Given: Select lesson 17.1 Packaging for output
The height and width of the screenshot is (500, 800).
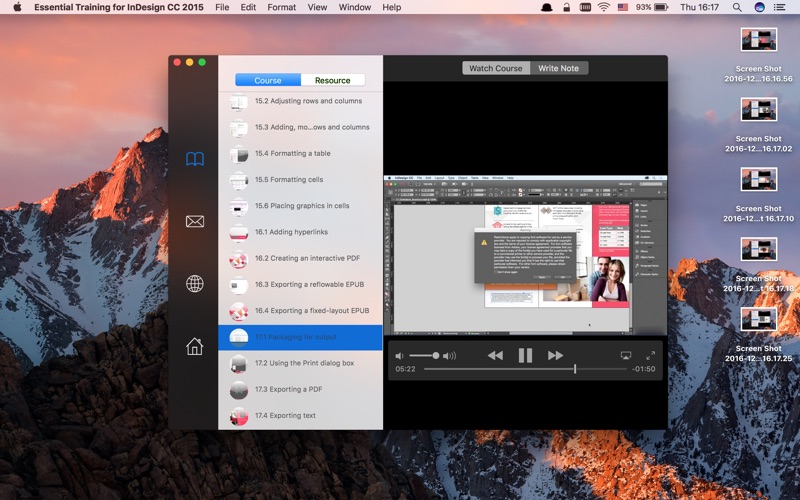Looking at the screenshot, I should pyautogui.click(x=301, y=337).
